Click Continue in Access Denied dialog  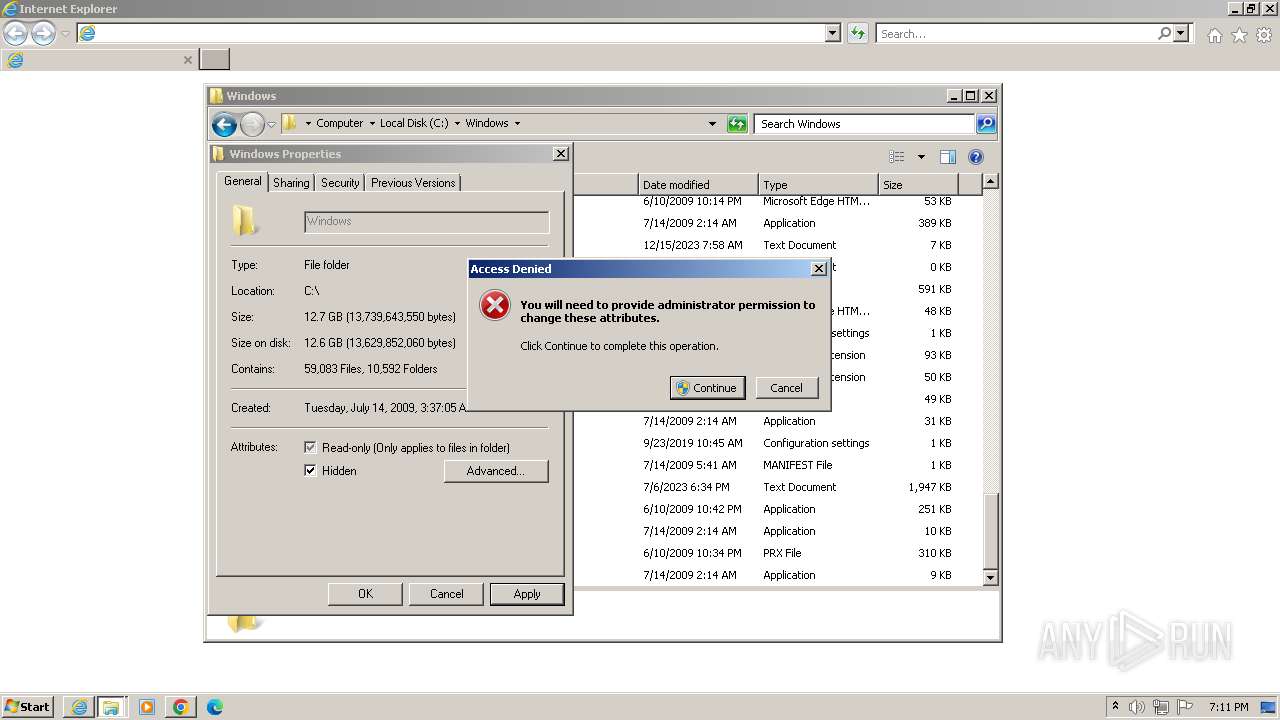point(707,388)
